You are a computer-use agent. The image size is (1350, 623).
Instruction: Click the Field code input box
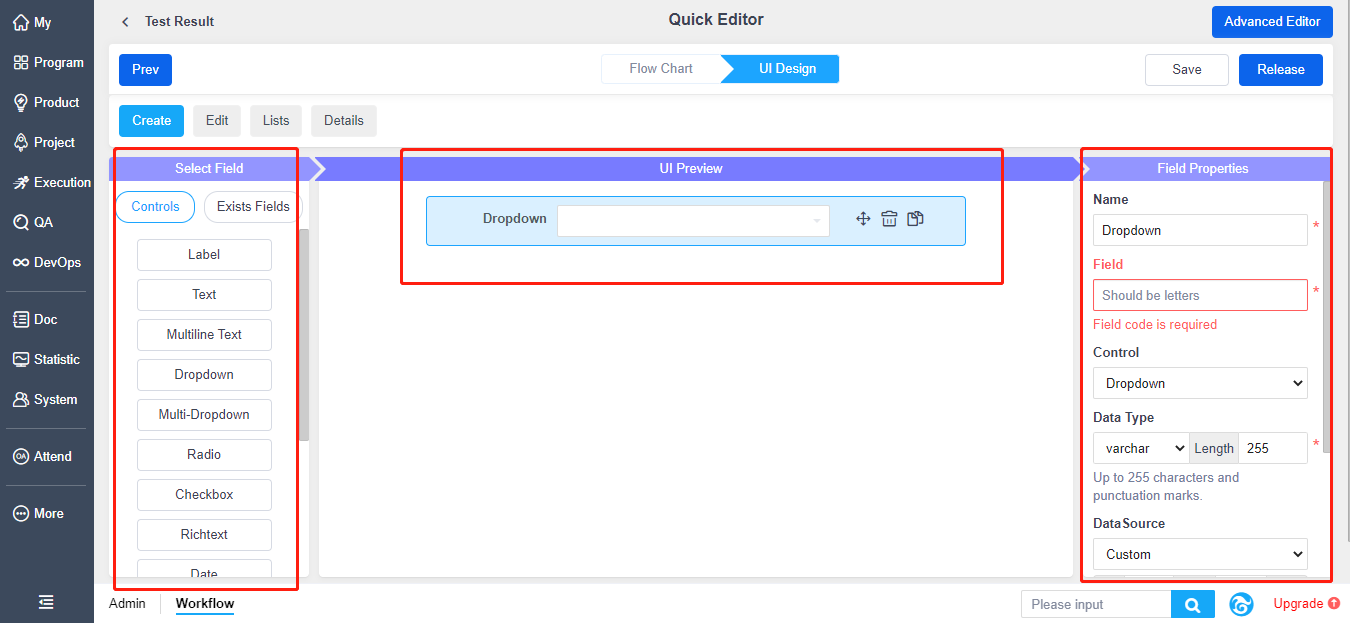(x=1199, y=295)
